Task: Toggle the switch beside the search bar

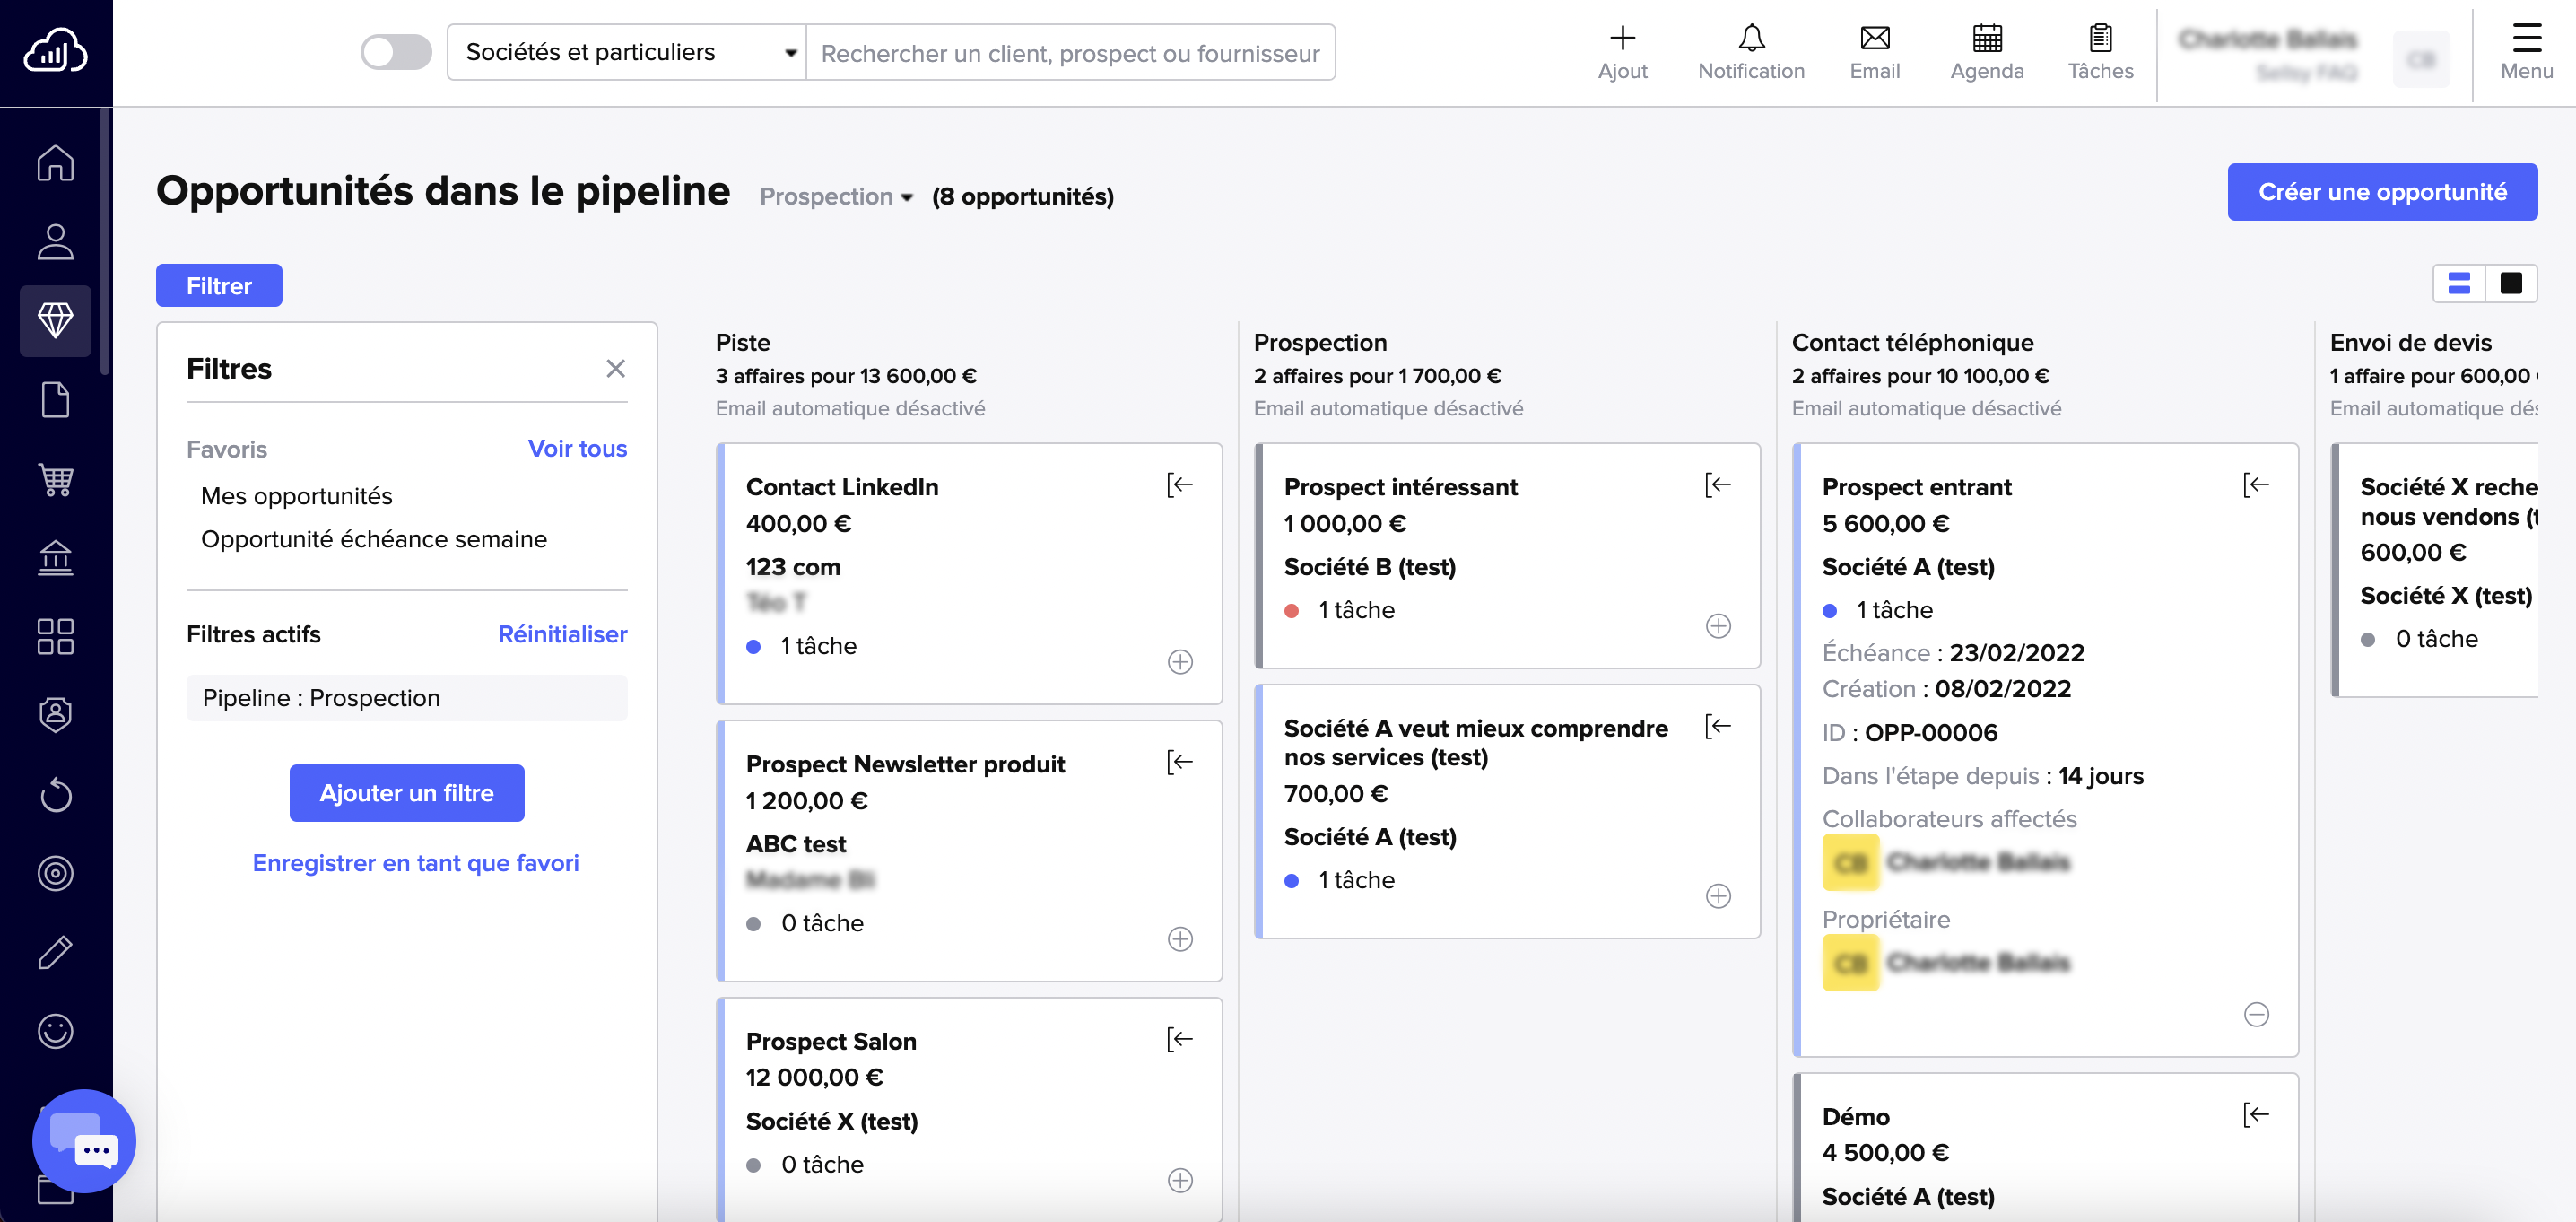Action: (x=396, y=52)
